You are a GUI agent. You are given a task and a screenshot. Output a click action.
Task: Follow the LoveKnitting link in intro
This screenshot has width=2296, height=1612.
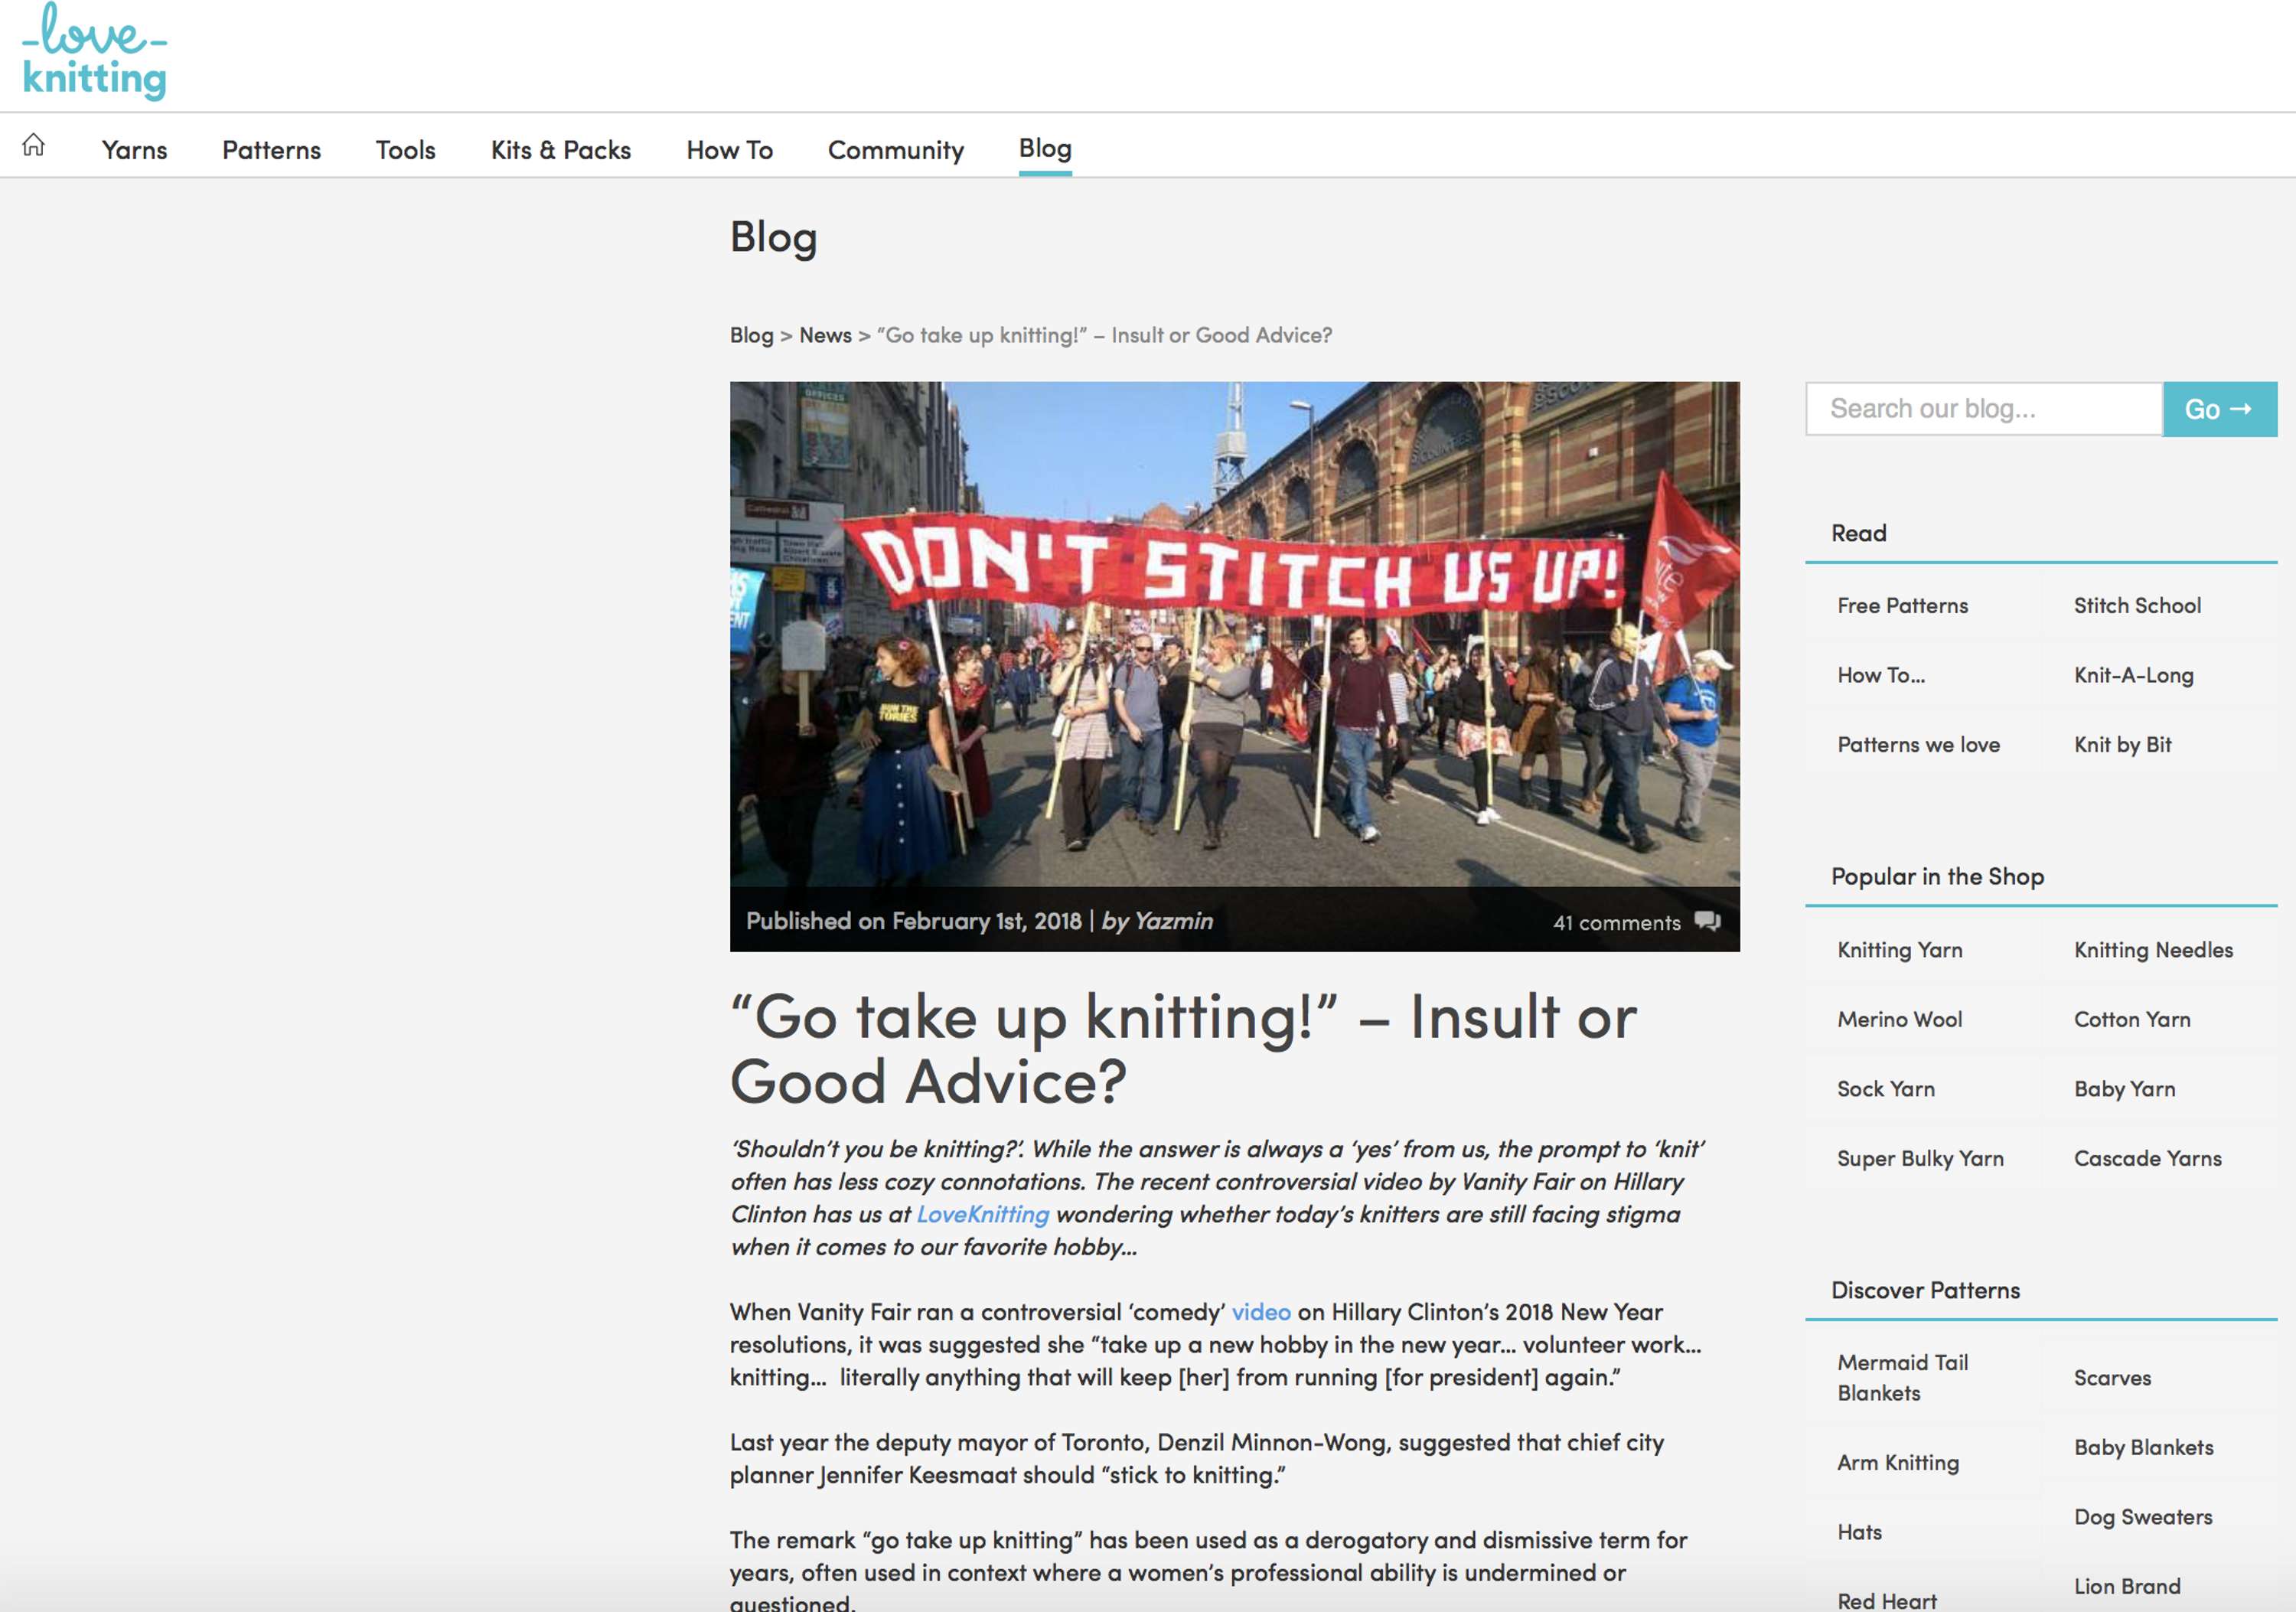(983, 1214)
